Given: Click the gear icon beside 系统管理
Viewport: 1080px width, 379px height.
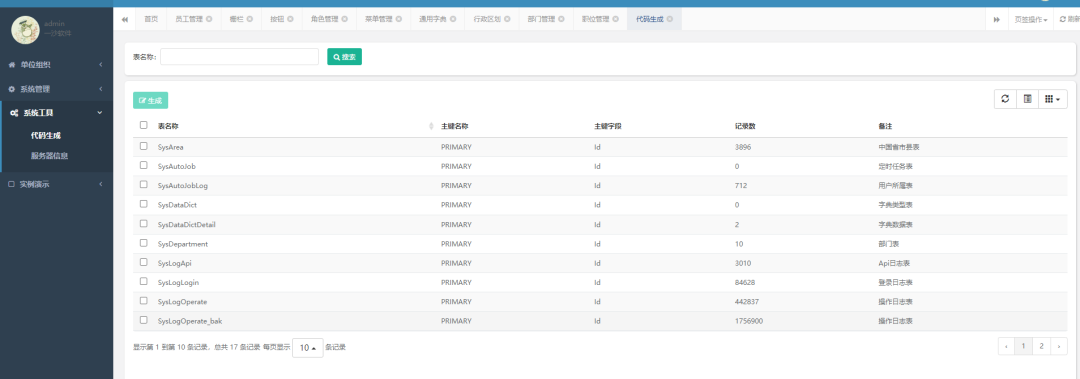Looking at the screenshot, I should coord(12,89).
